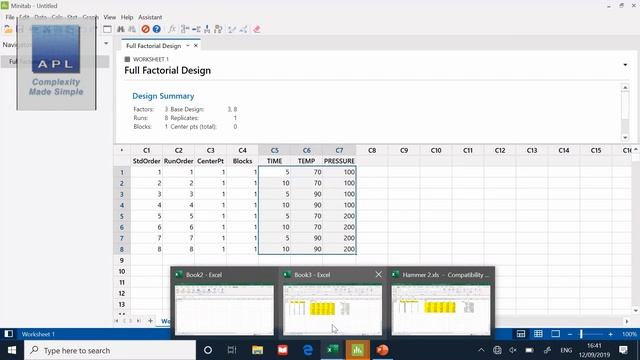Select Hammer 2.xls Excel window thumbnail
The height and width of the screenshot is (360, 640).
(x=441, y=302)
